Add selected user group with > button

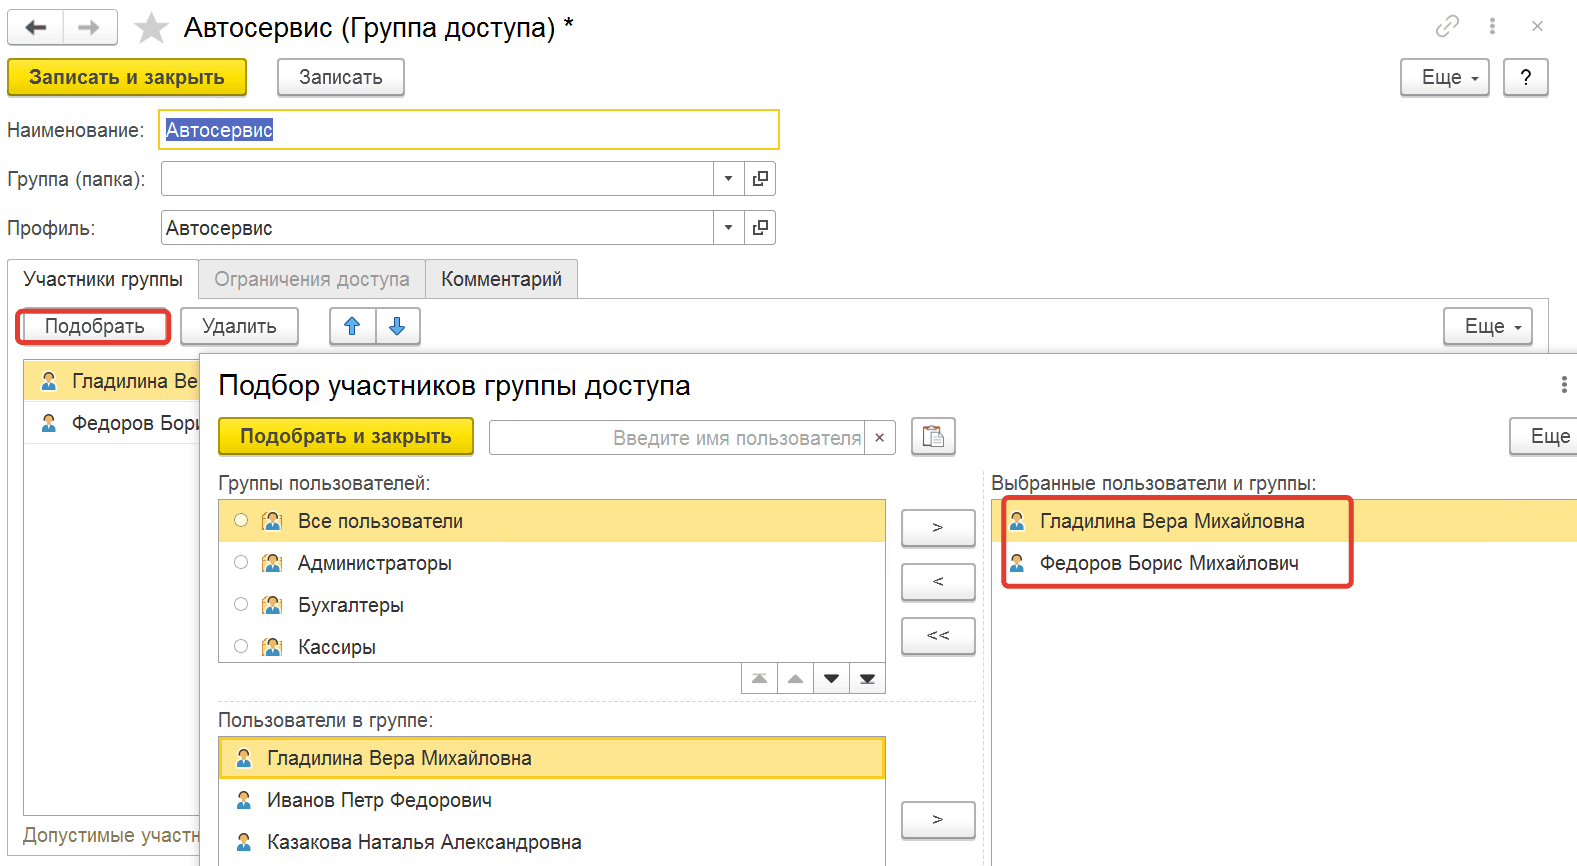(938, 527)
